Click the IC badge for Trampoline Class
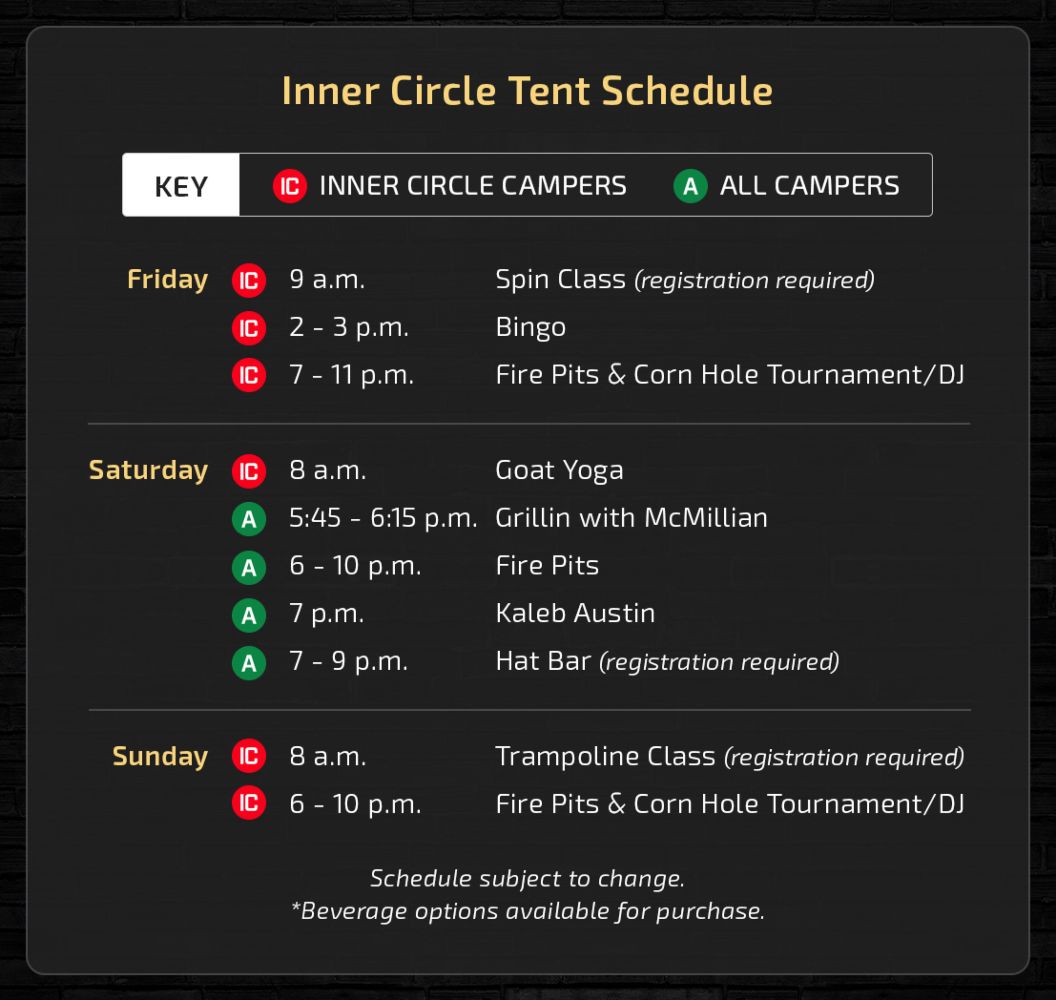Screen dimensions: 1056x1000 pos(249,756)
